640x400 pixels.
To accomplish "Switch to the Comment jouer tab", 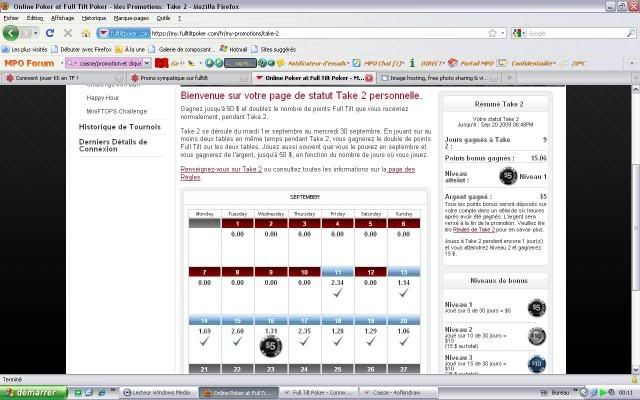I will click(x=63, y=78).
